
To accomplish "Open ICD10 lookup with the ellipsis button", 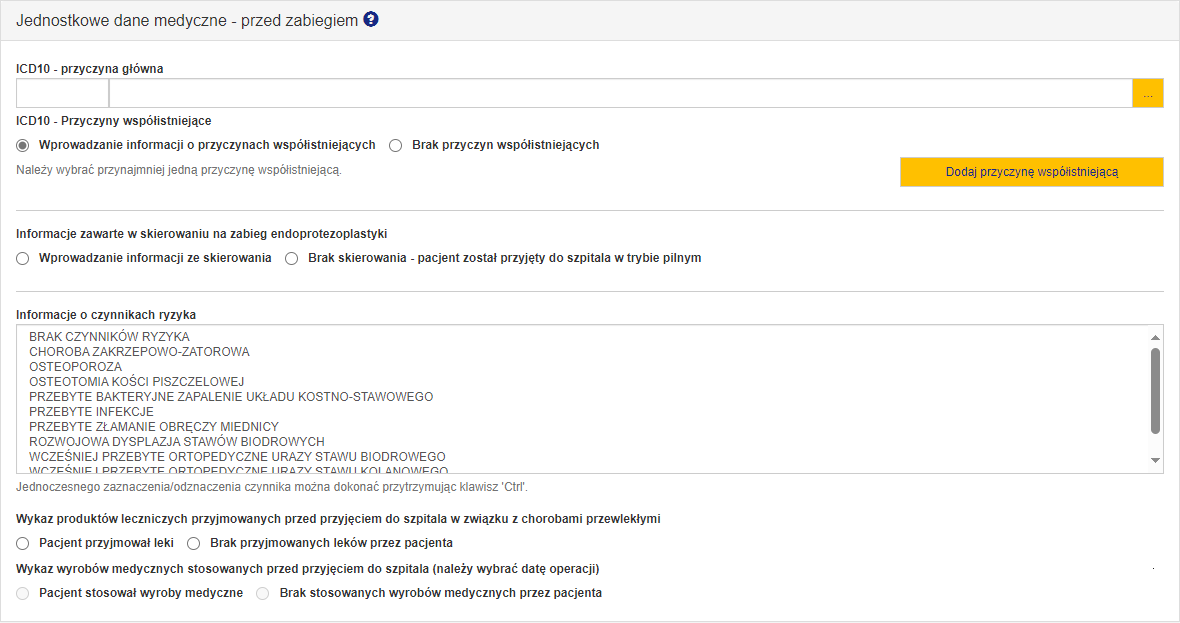I will point(1147,93).
